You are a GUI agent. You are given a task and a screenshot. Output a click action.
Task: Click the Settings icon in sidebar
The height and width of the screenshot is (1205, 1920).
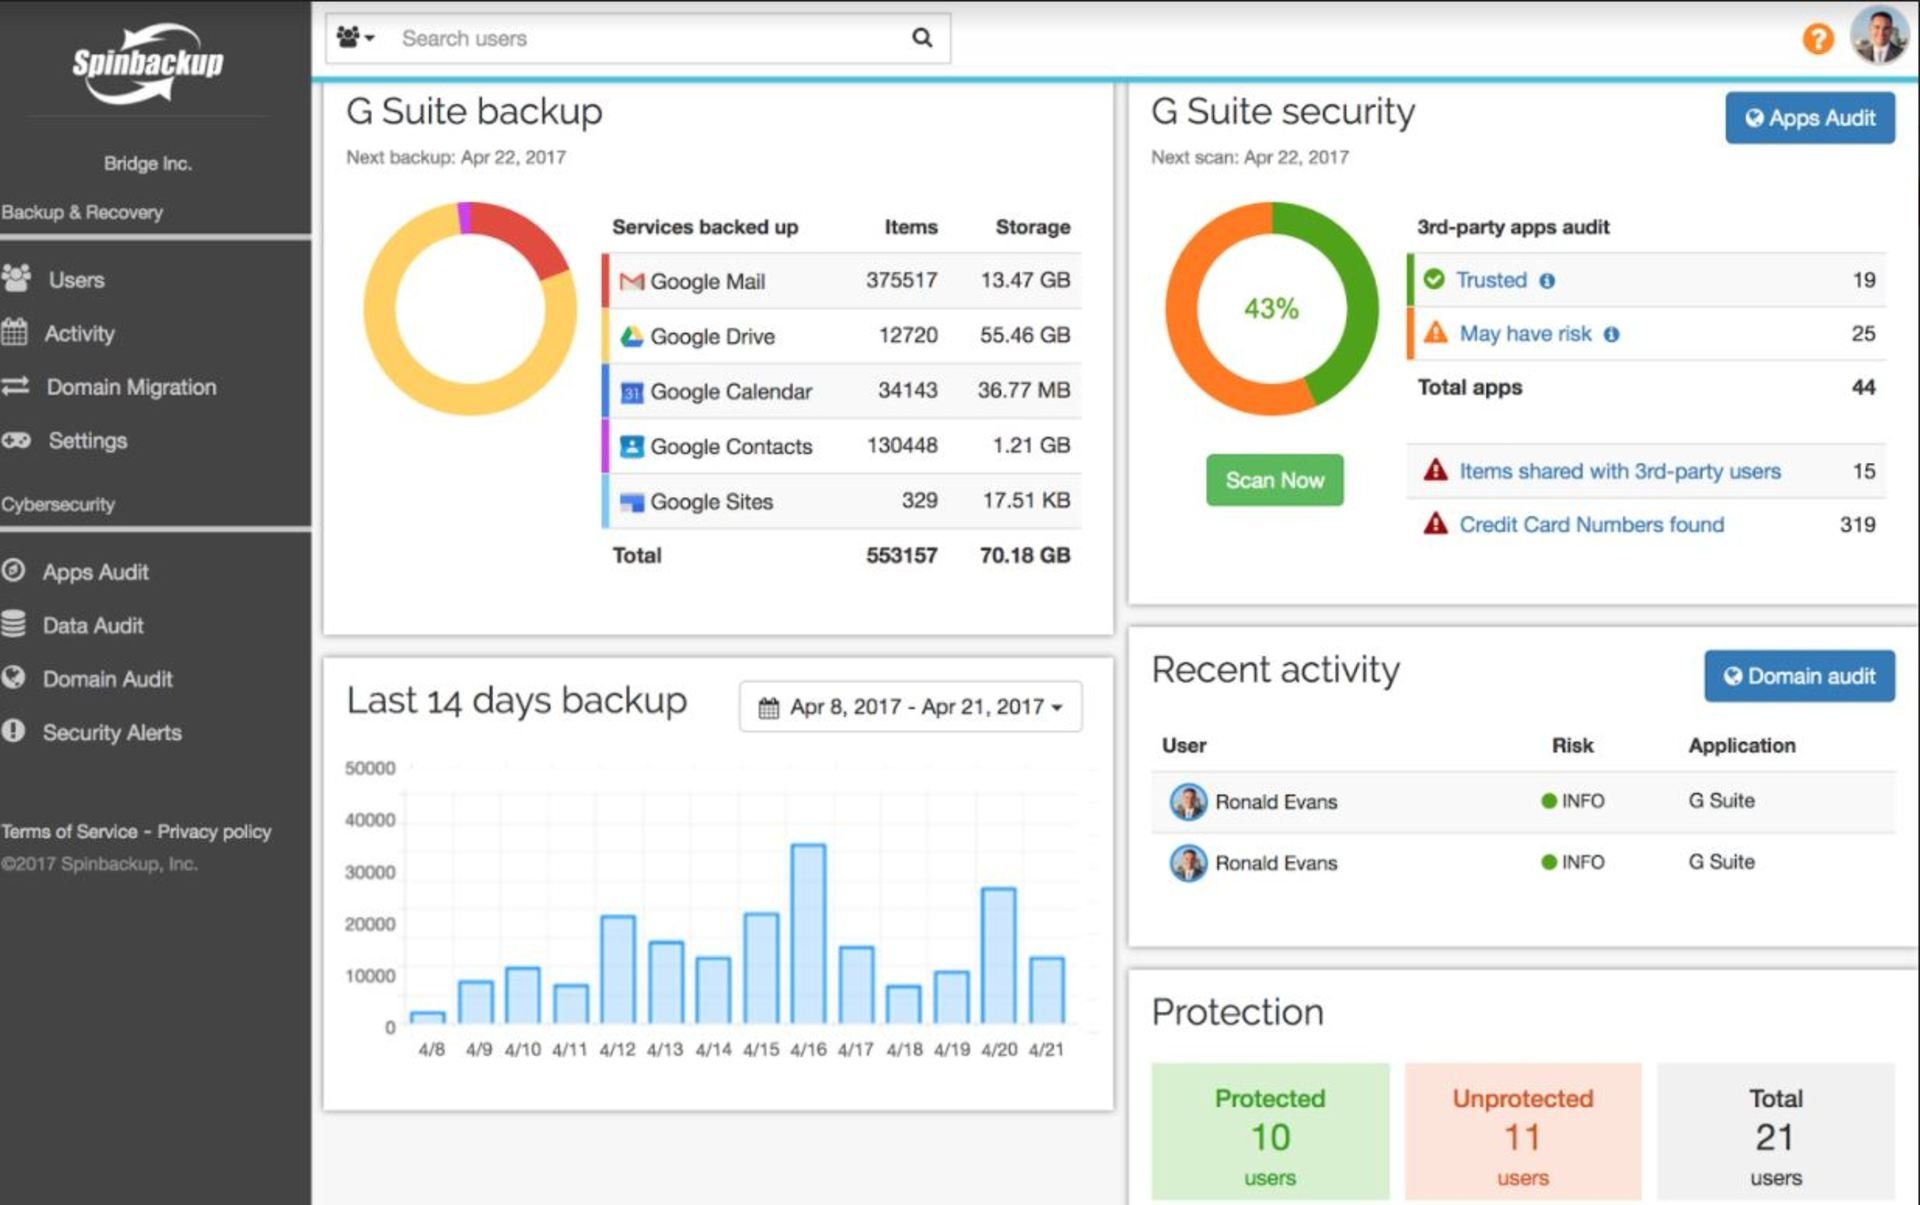click(x=16, y=440)
